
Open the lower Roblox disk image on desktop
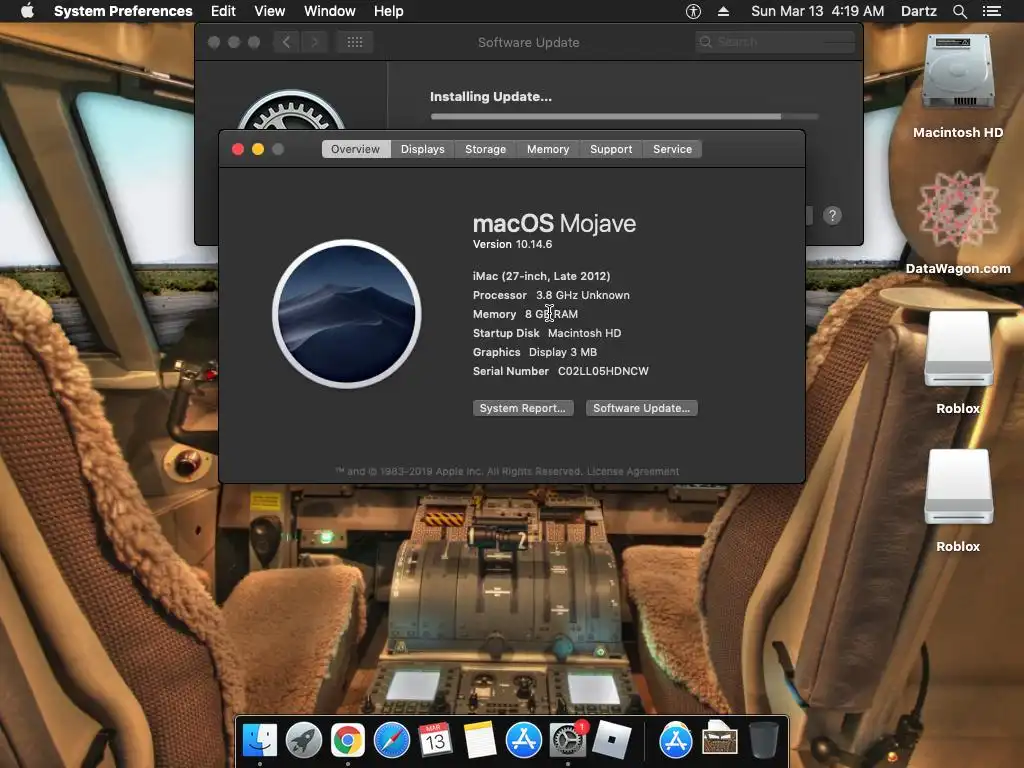(x=958, y=487)
